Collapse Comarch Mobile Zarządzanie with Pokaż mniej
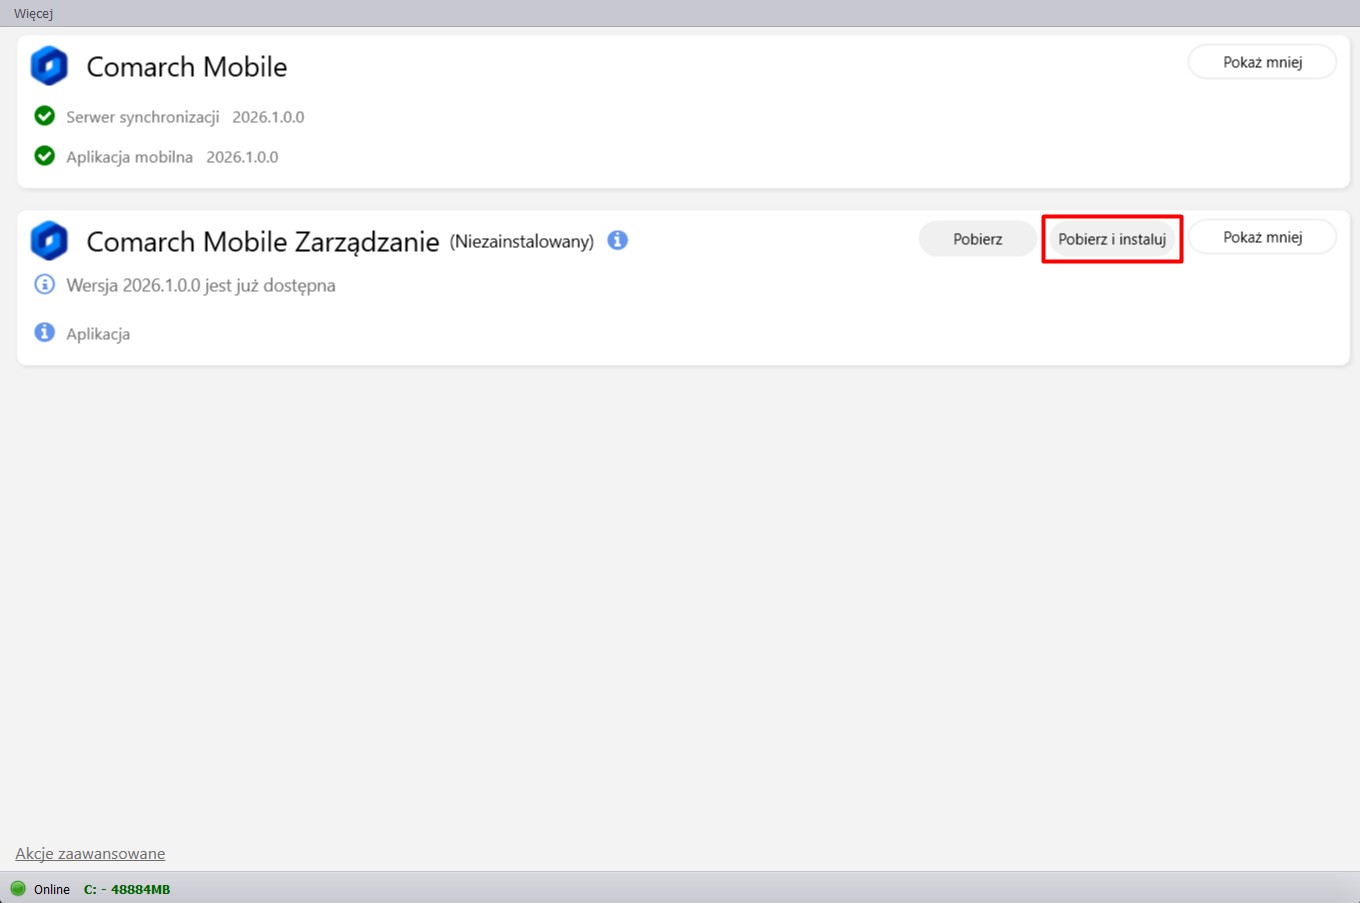1360x903 pixels. pos(1262,237)
